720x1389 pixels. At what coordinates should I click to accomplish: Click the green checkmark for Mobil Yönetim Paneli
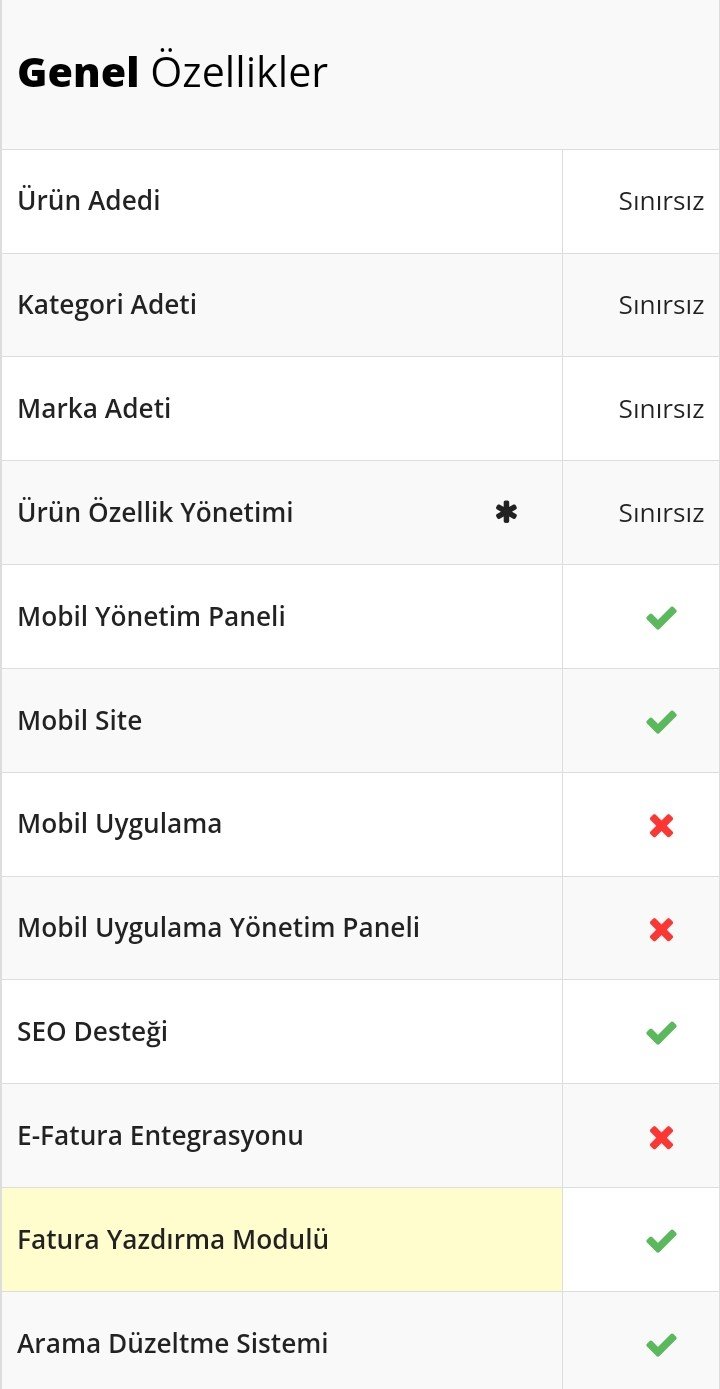[x=661, y=617]
